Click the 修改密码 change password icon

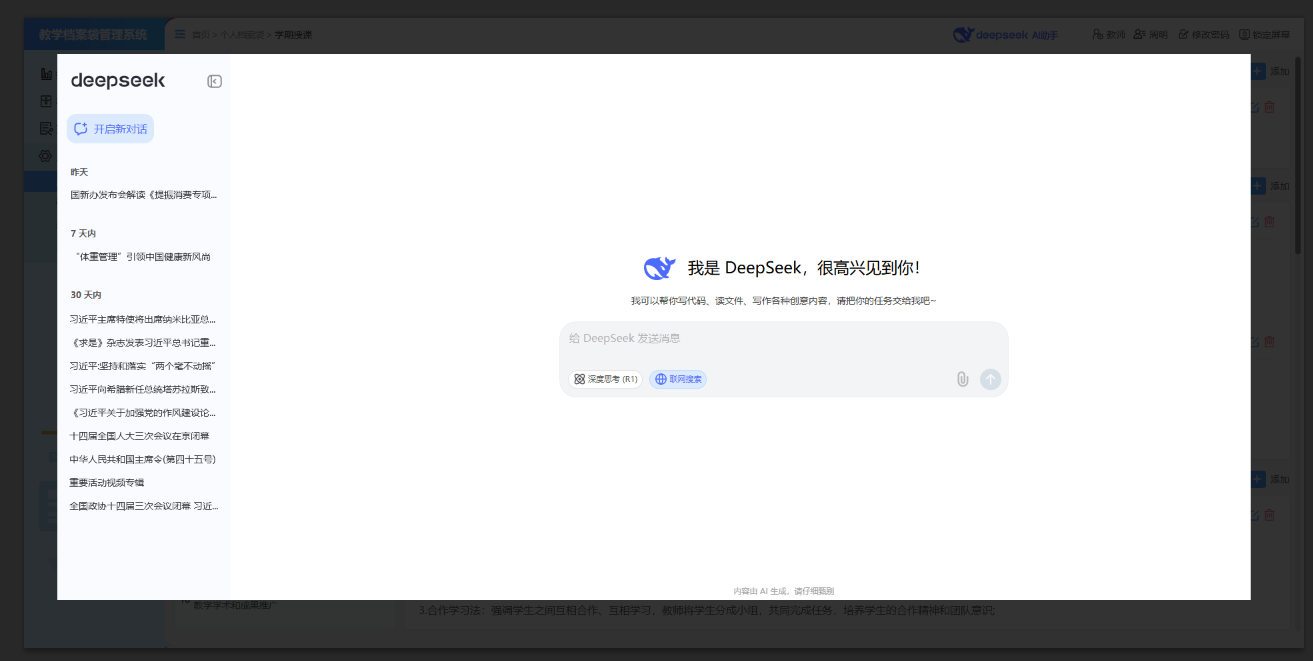[1184, 35]
